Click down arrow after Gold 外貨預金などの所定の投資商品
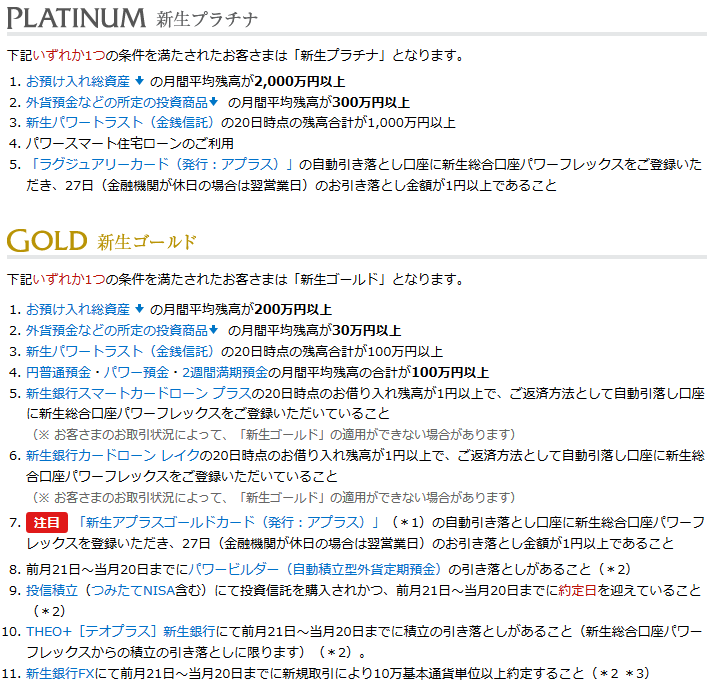This screenshot has width=719, height=691. [x=213, y=330]
